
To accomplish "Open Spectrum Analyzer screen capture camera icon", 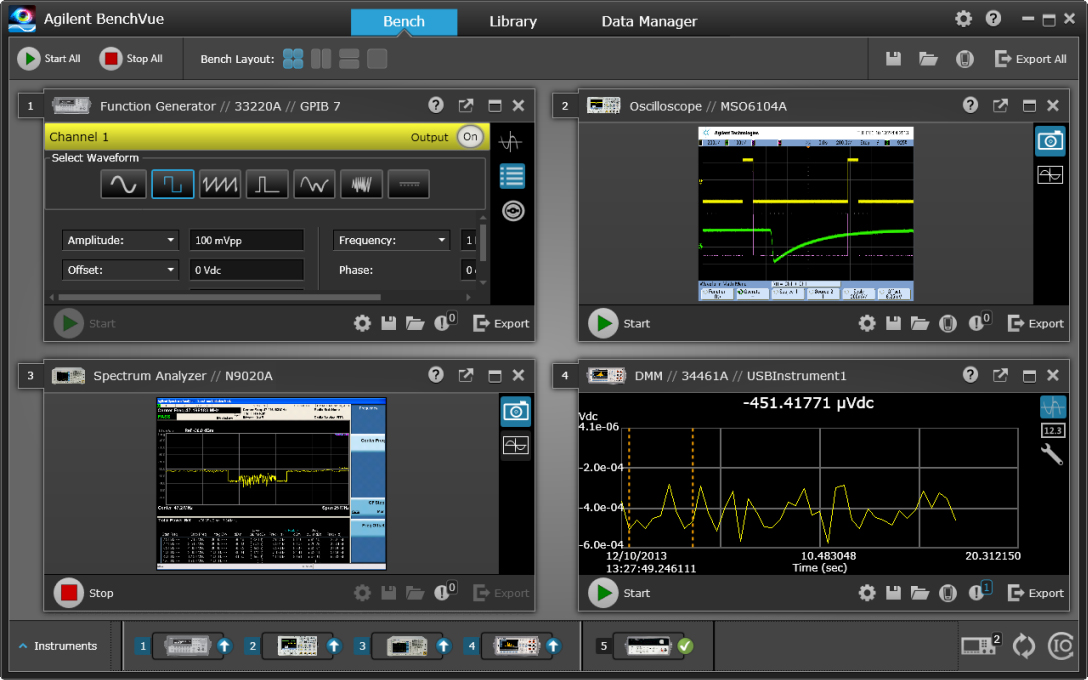I will pyautogui.click(x=516, y=411).
